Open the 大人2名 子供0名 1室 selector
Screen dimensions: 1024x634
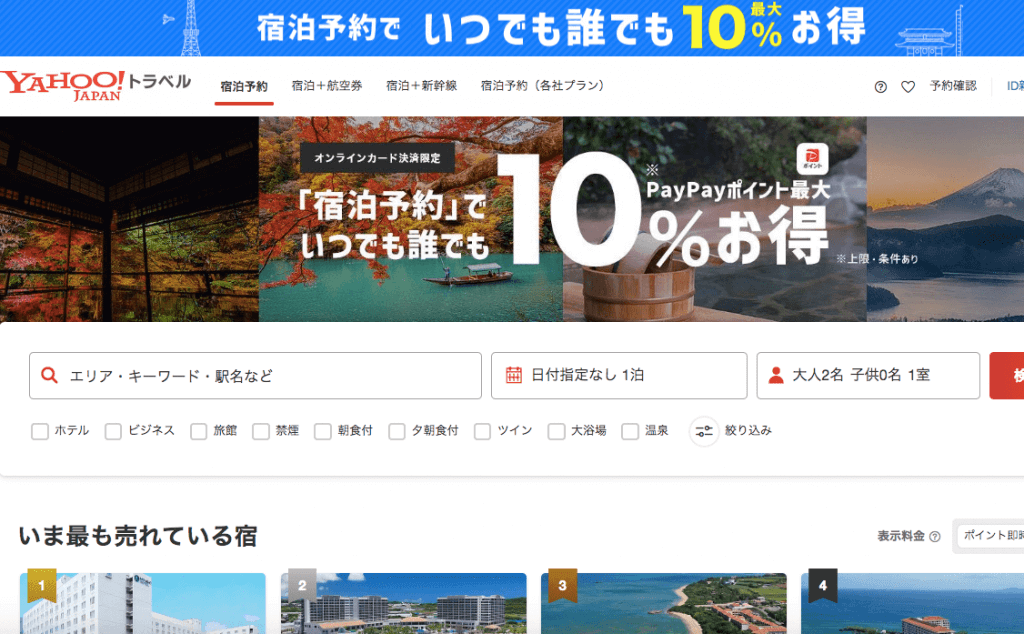tap(868, 375)
